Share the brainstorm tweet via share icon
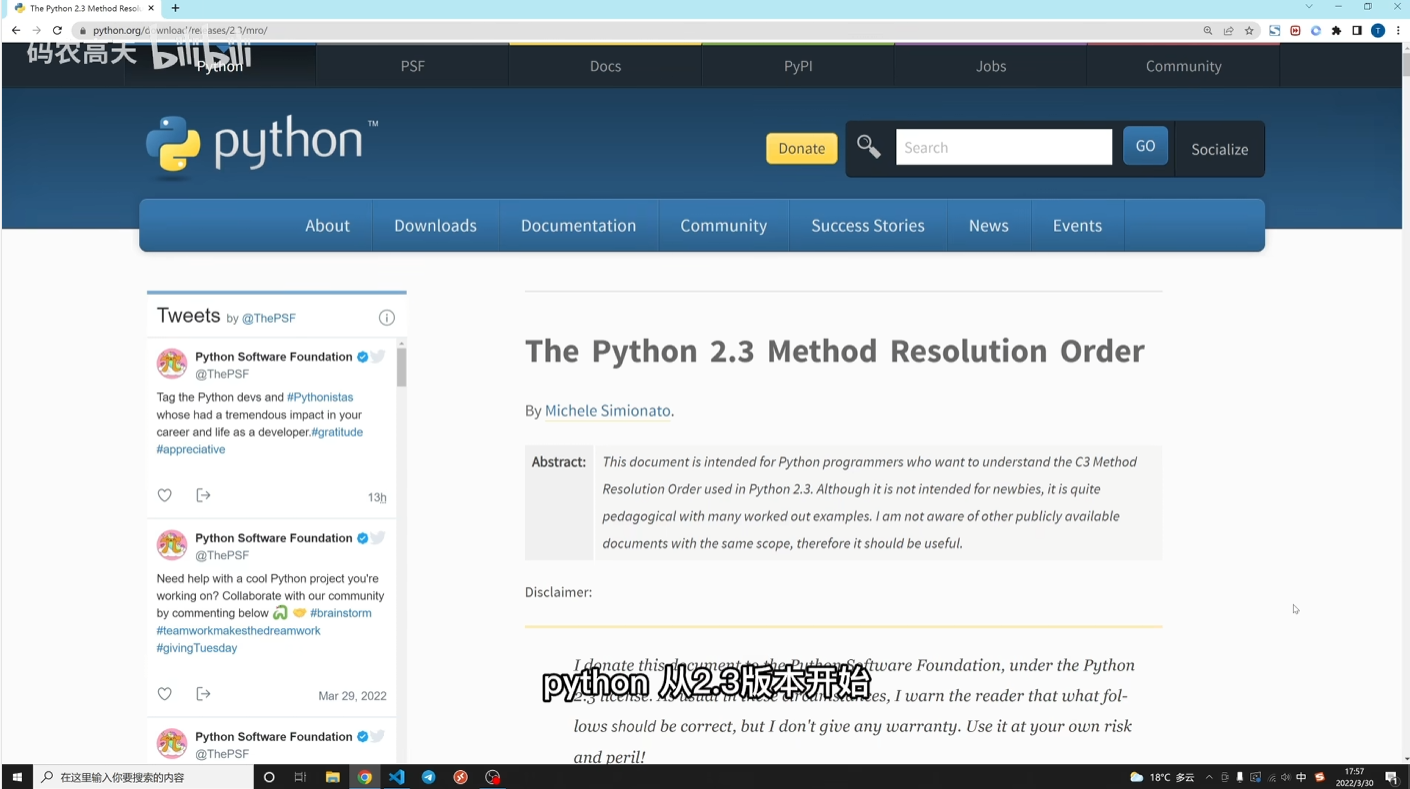This screenshot has height=789, width=1410. [x=203, y=694]
